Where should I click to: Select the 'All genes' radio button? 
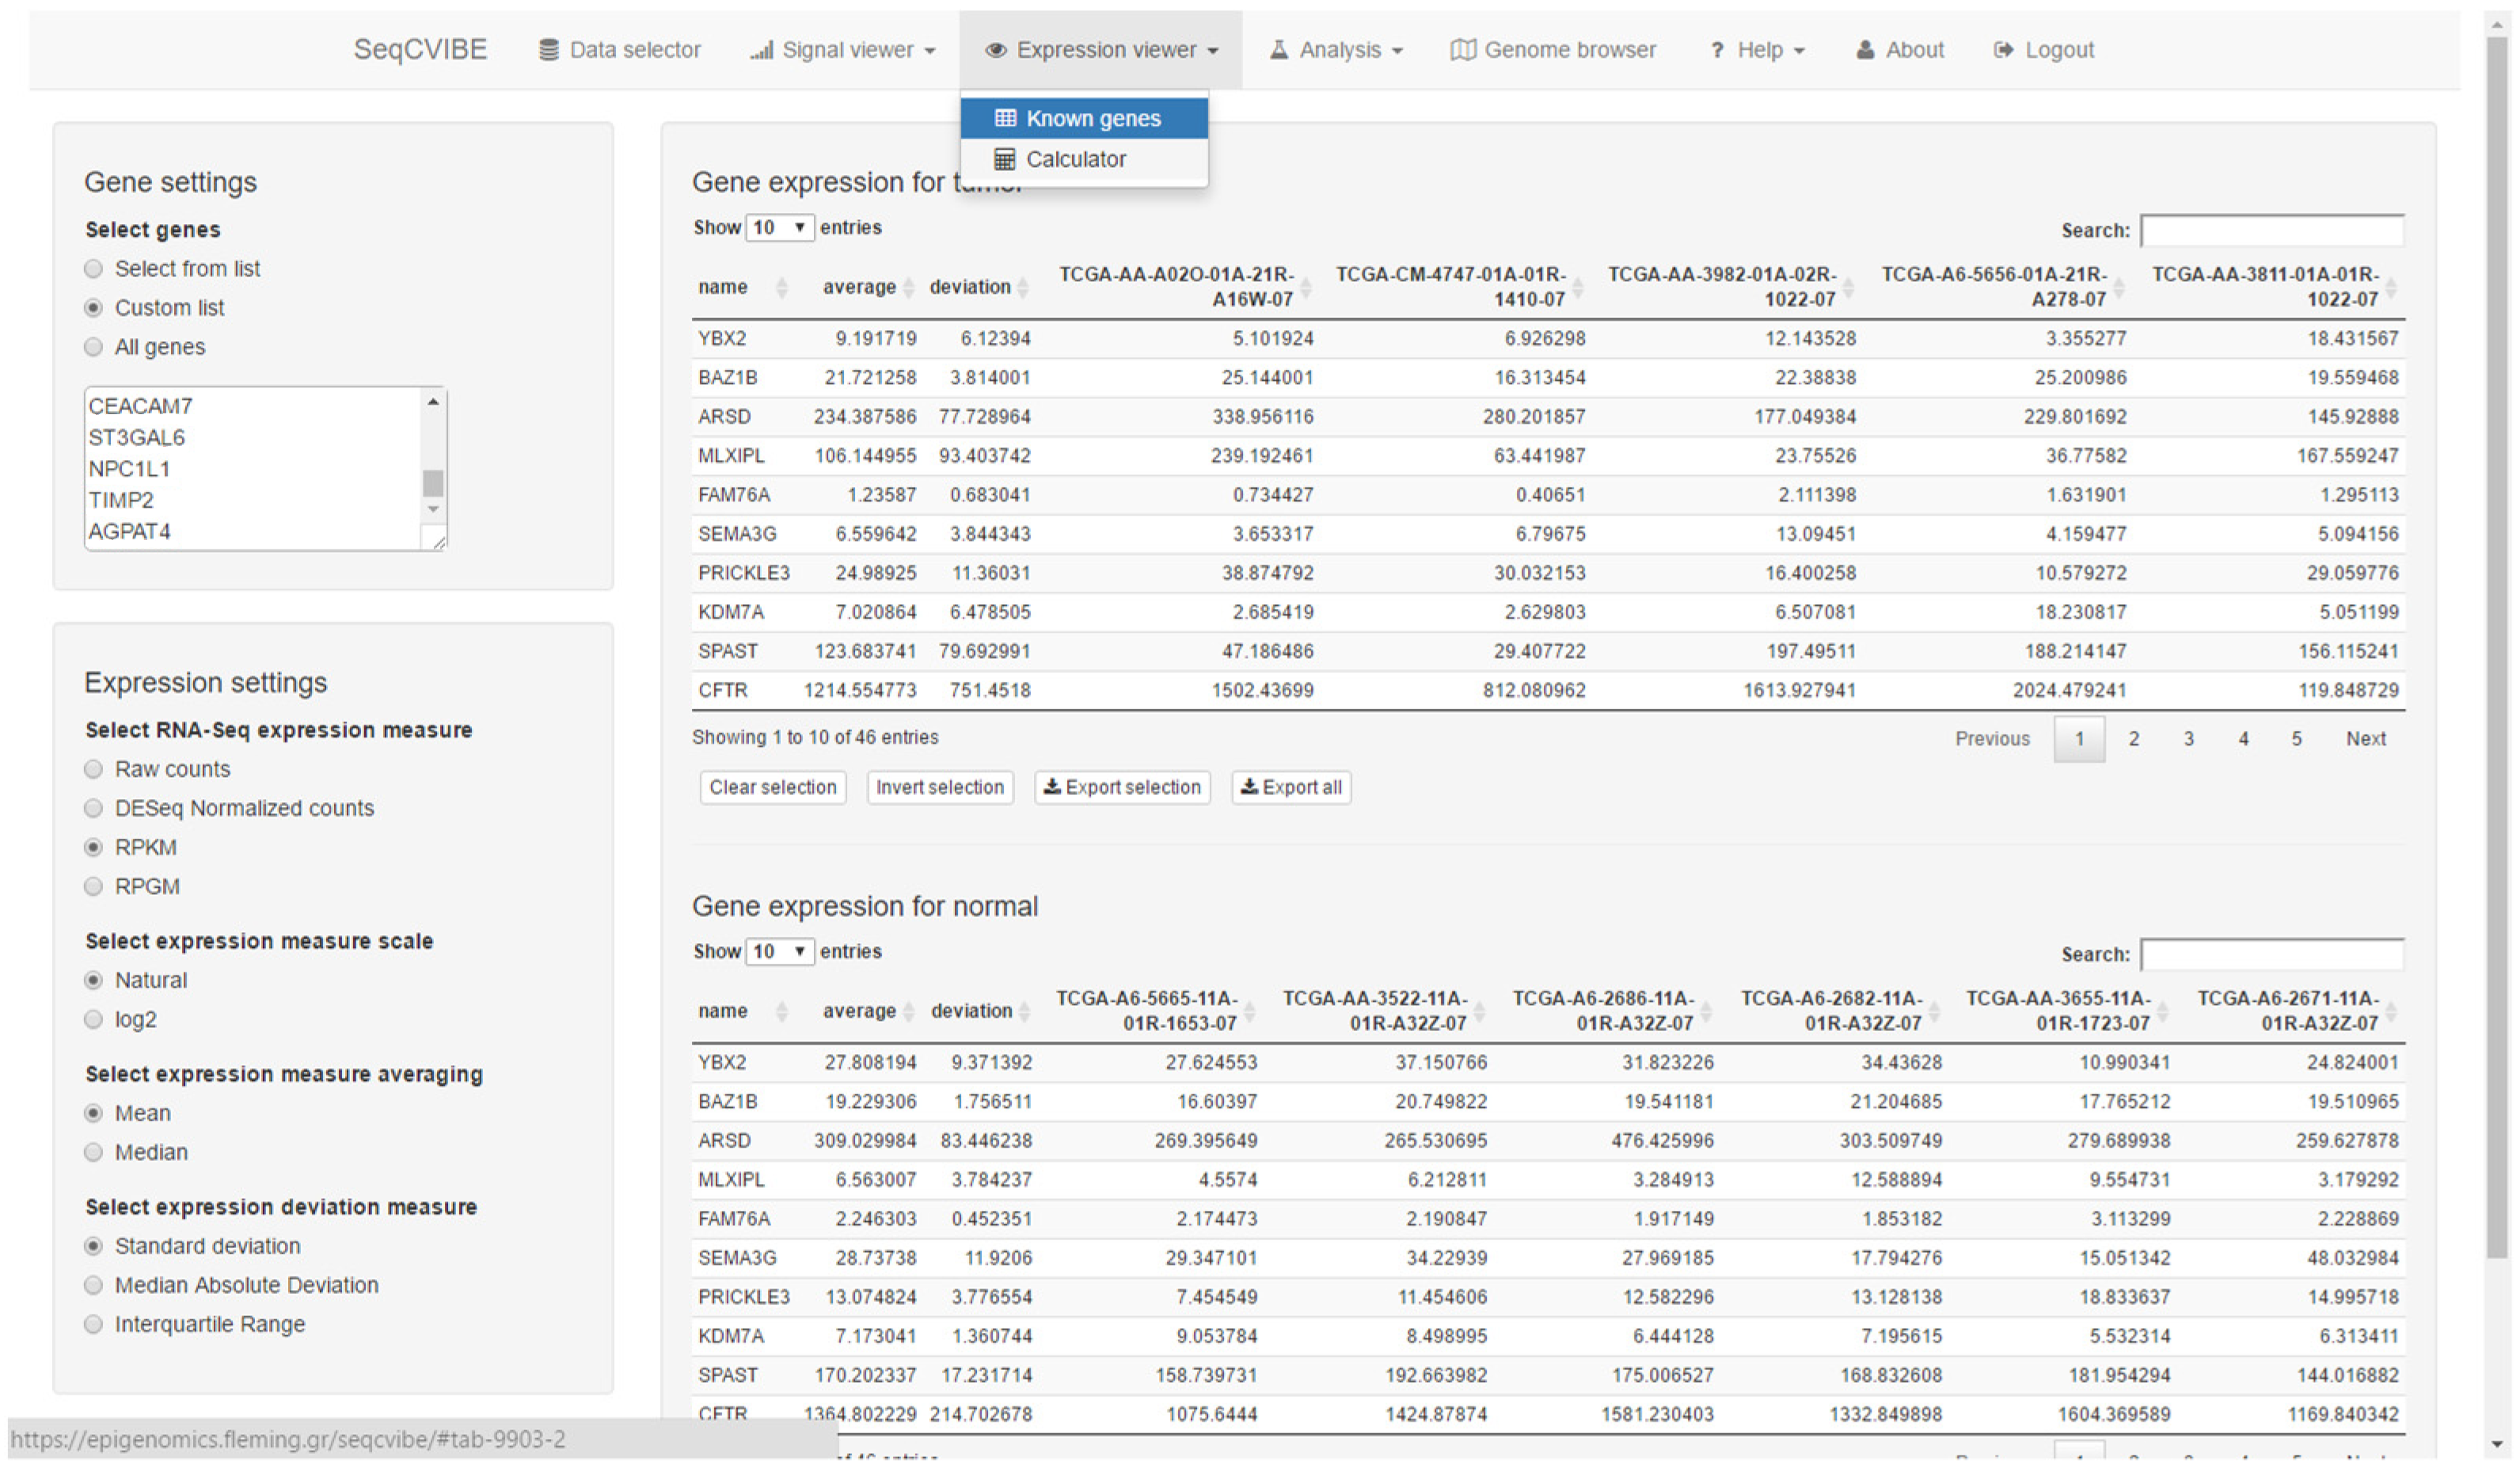tap(94, 347)
